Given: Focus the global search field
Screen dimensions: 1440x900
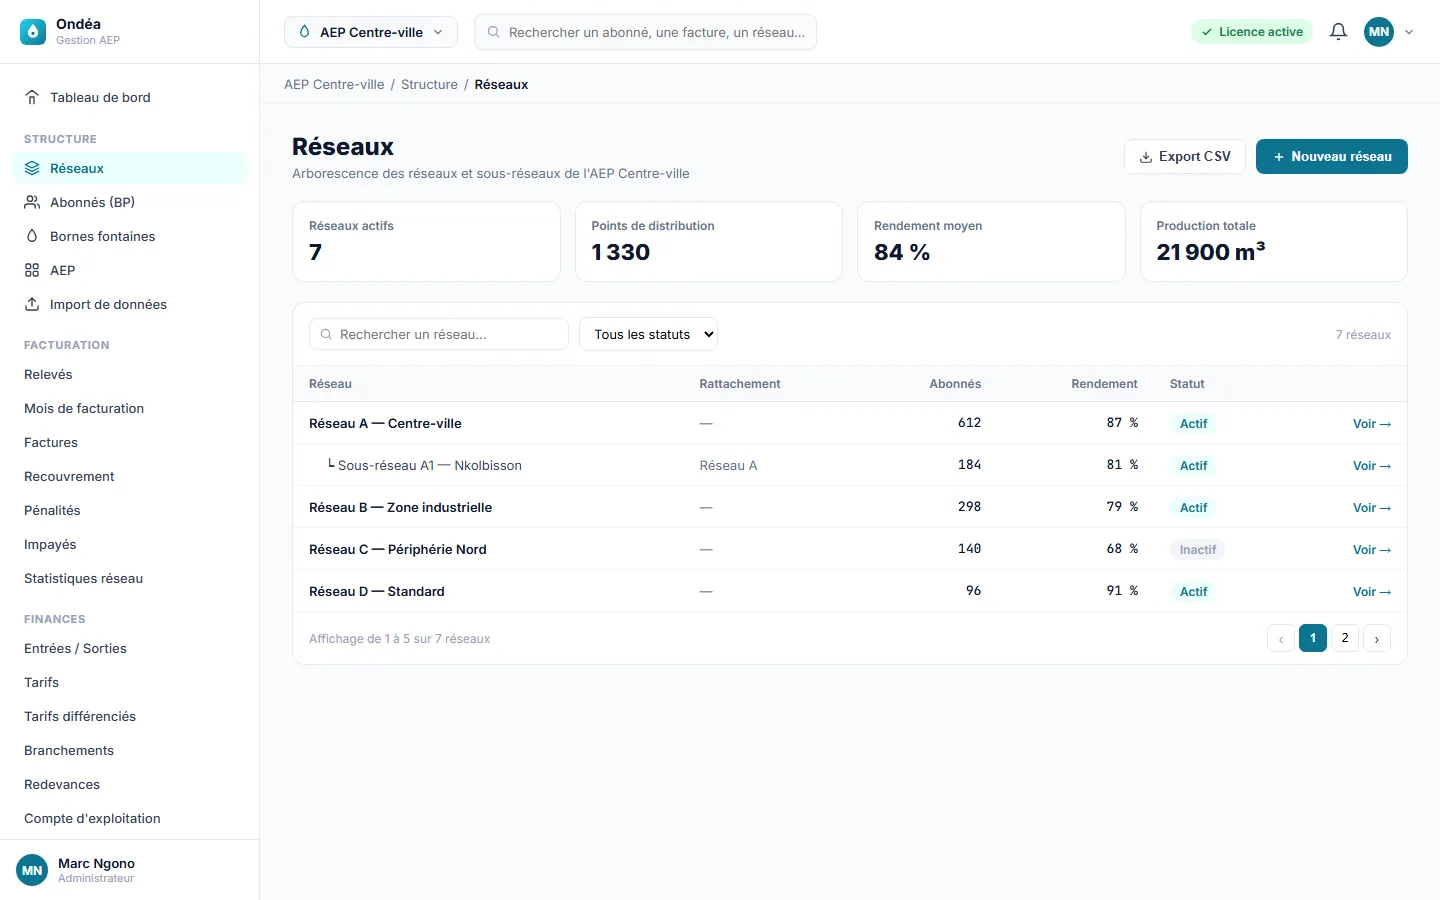Looking at the screenshot, I should coord(645,32).
